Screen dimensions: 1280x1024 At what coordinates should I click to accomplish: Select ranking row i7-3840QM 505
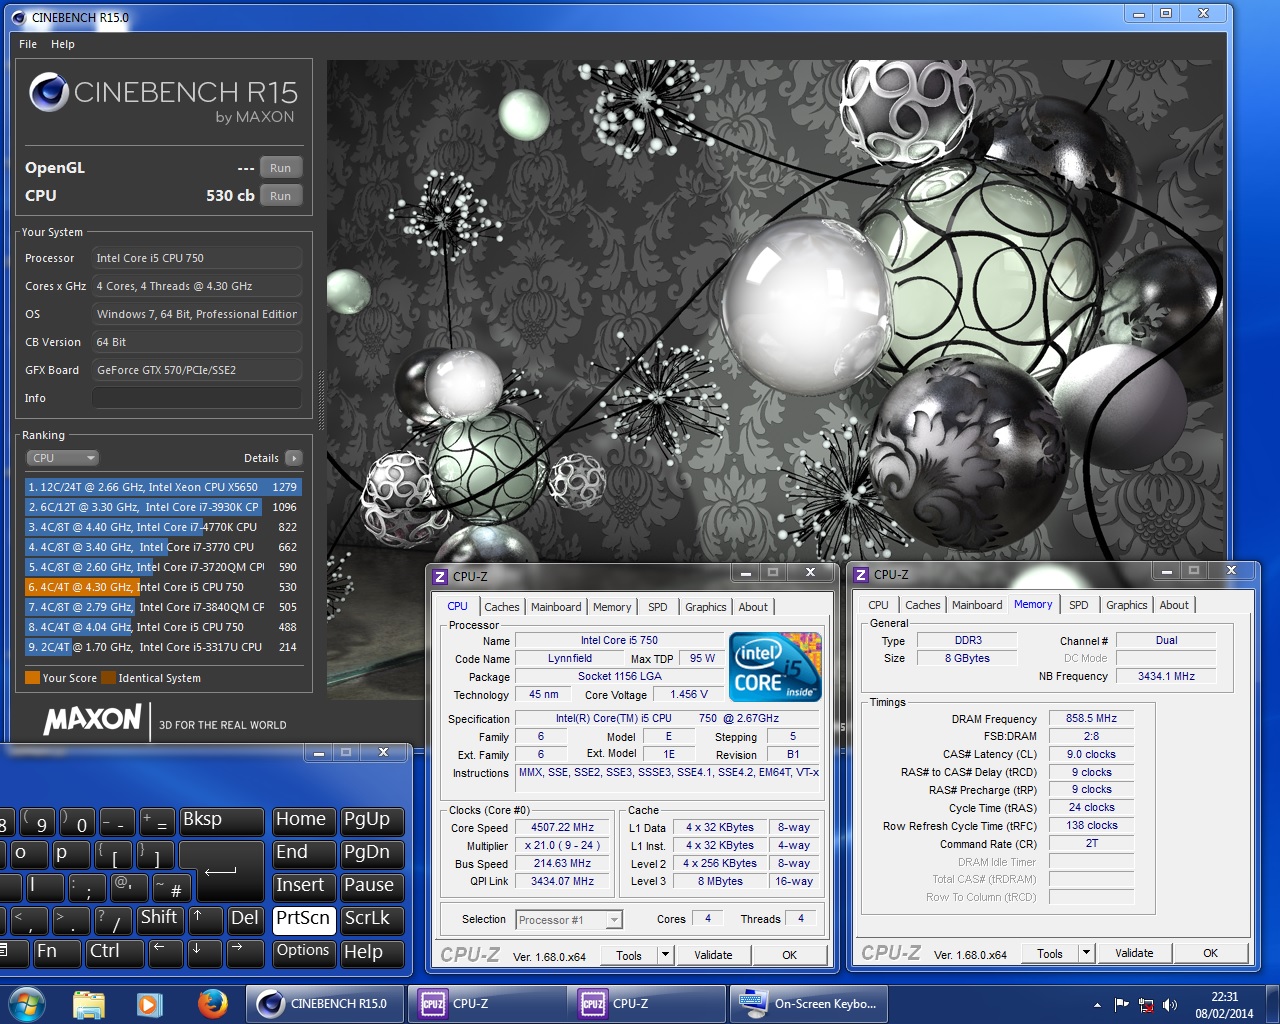click(163, 607)
